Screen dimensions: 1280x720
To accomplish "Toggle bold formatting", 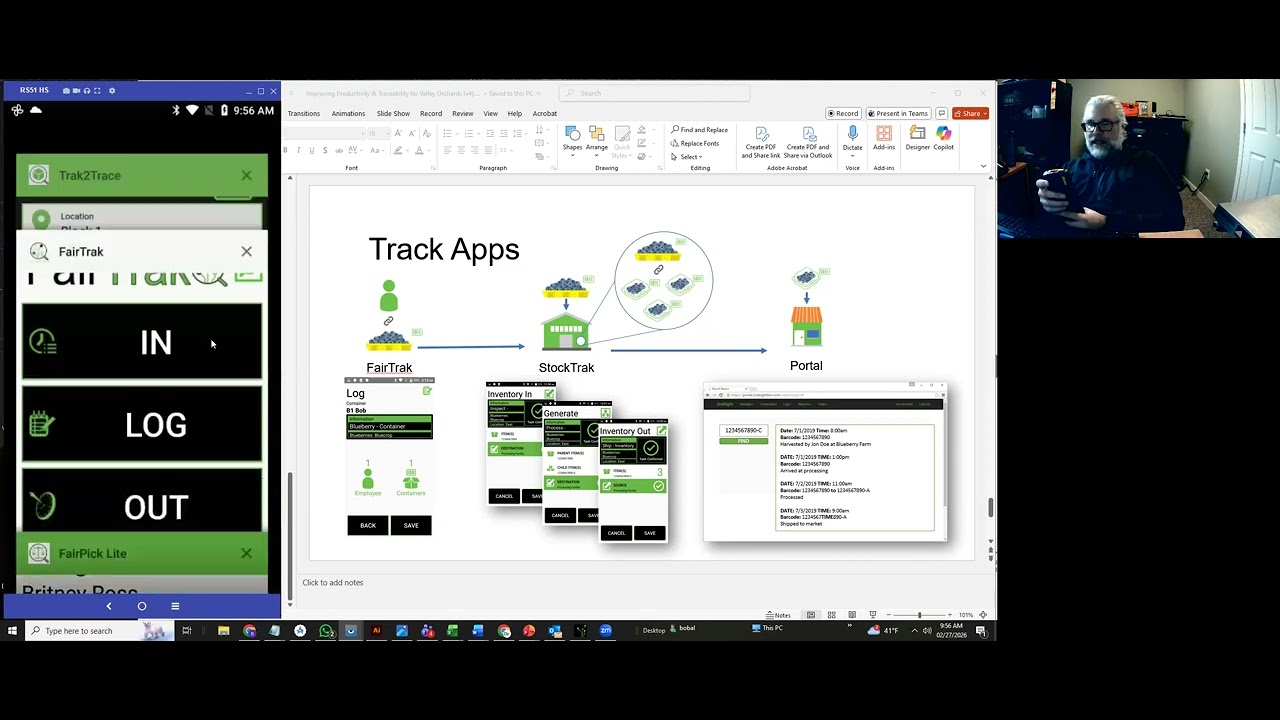I will click(285, 150).
